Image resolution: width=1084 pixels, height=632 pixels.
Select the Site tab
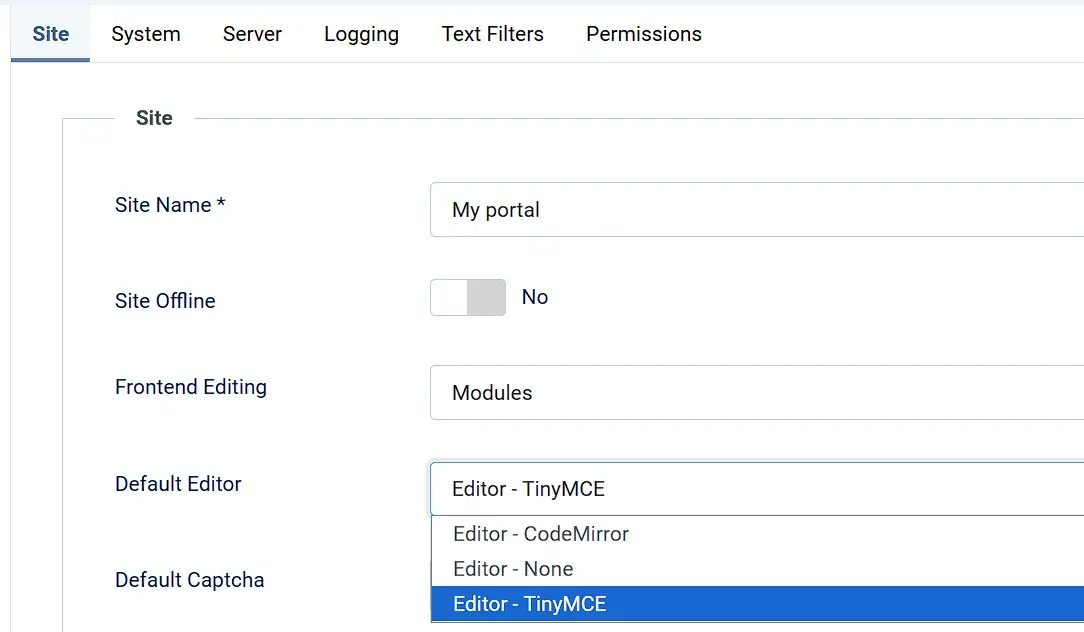point(50,33)
